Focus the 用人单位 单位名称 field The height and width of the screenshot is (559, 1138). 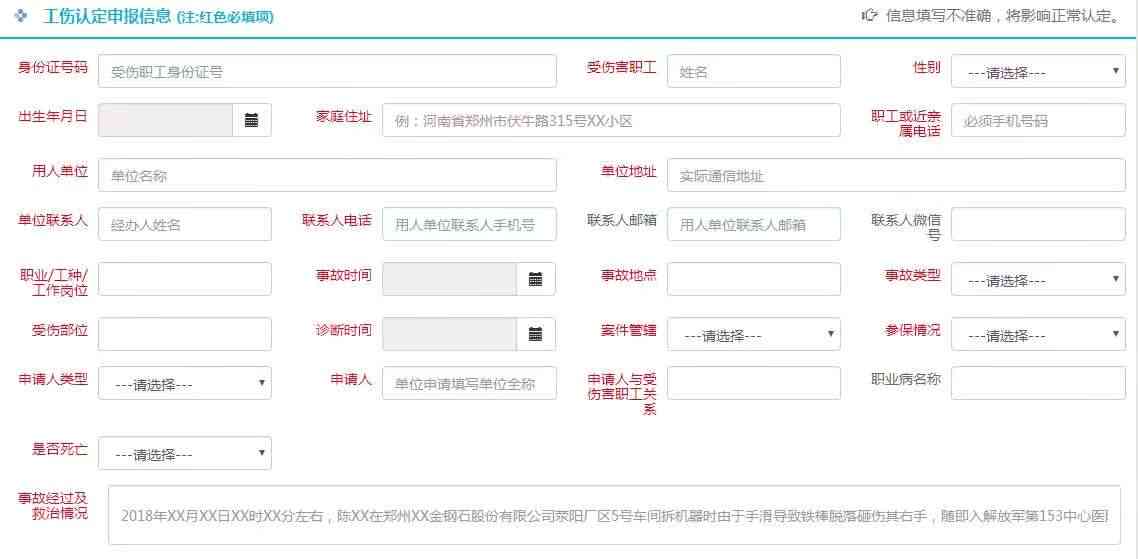327,175
